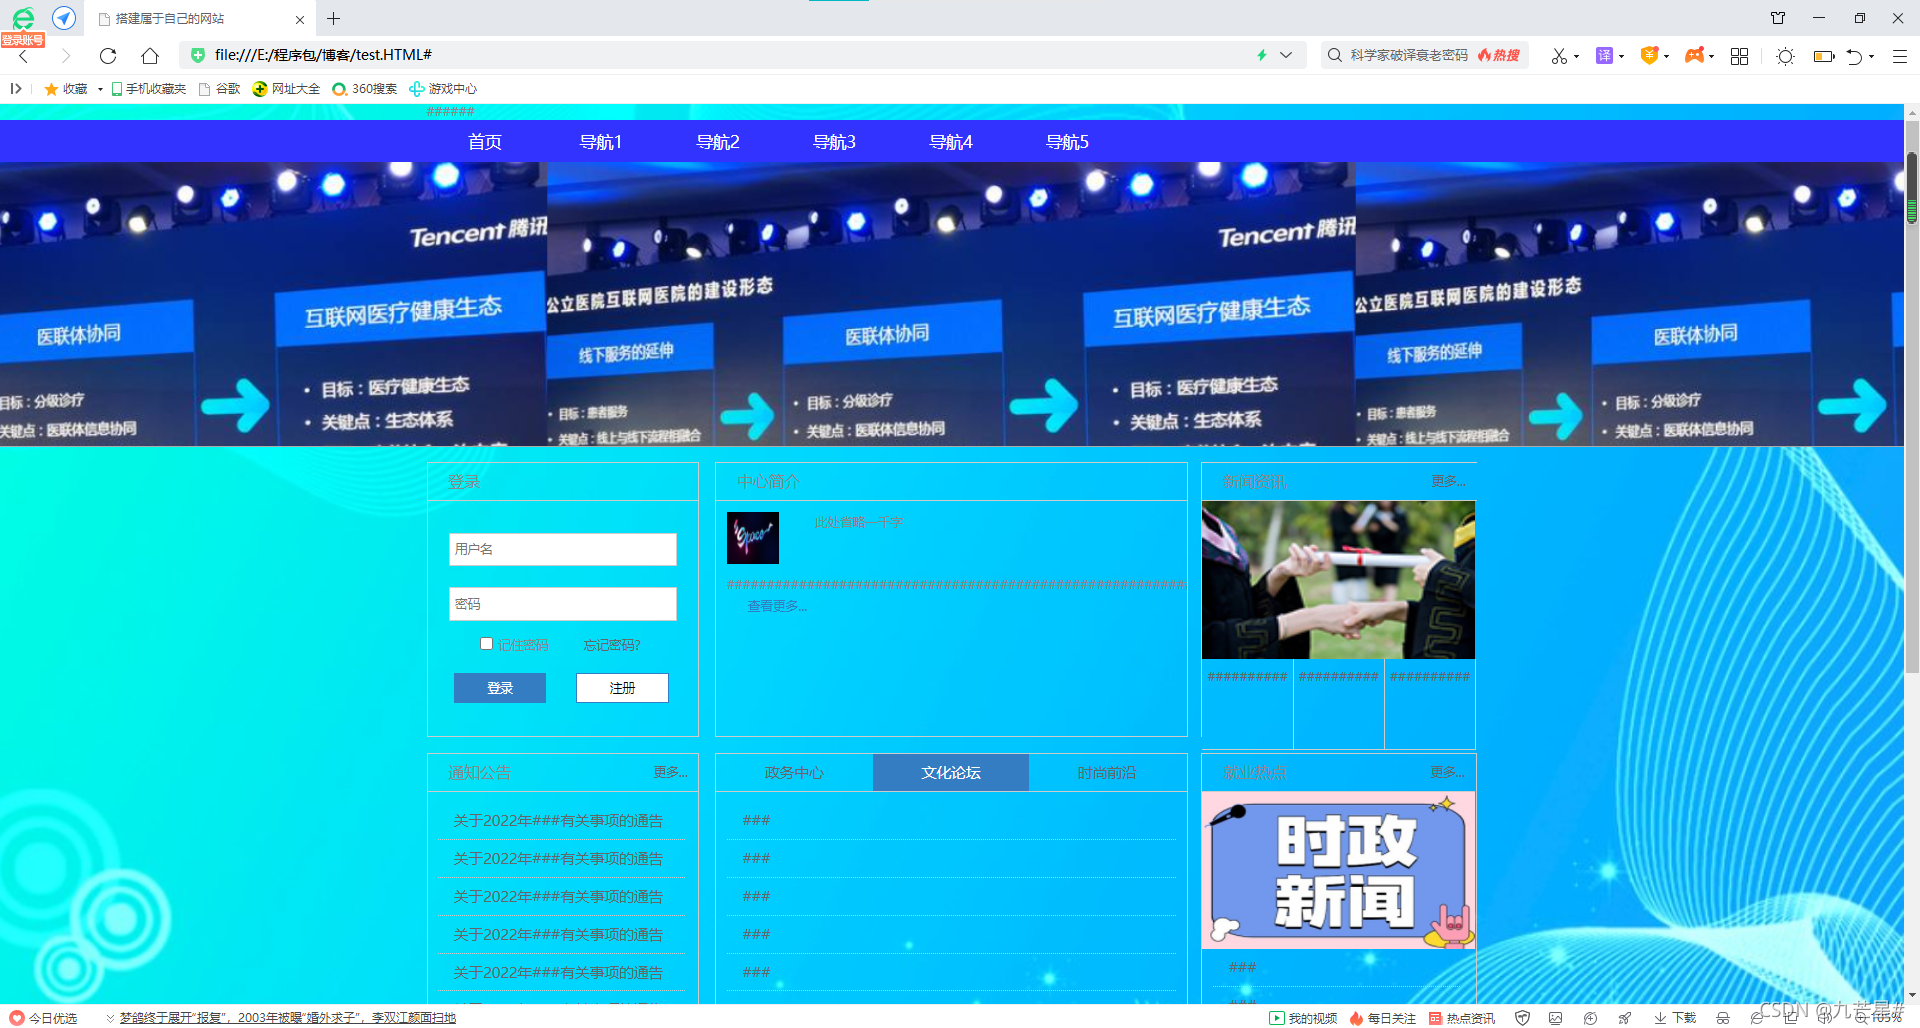Image resolution: width=1920 pixels, height=1028 pixels.
Task: Click the 时政新闻 banner image
Action: [x=1338, y=870]
